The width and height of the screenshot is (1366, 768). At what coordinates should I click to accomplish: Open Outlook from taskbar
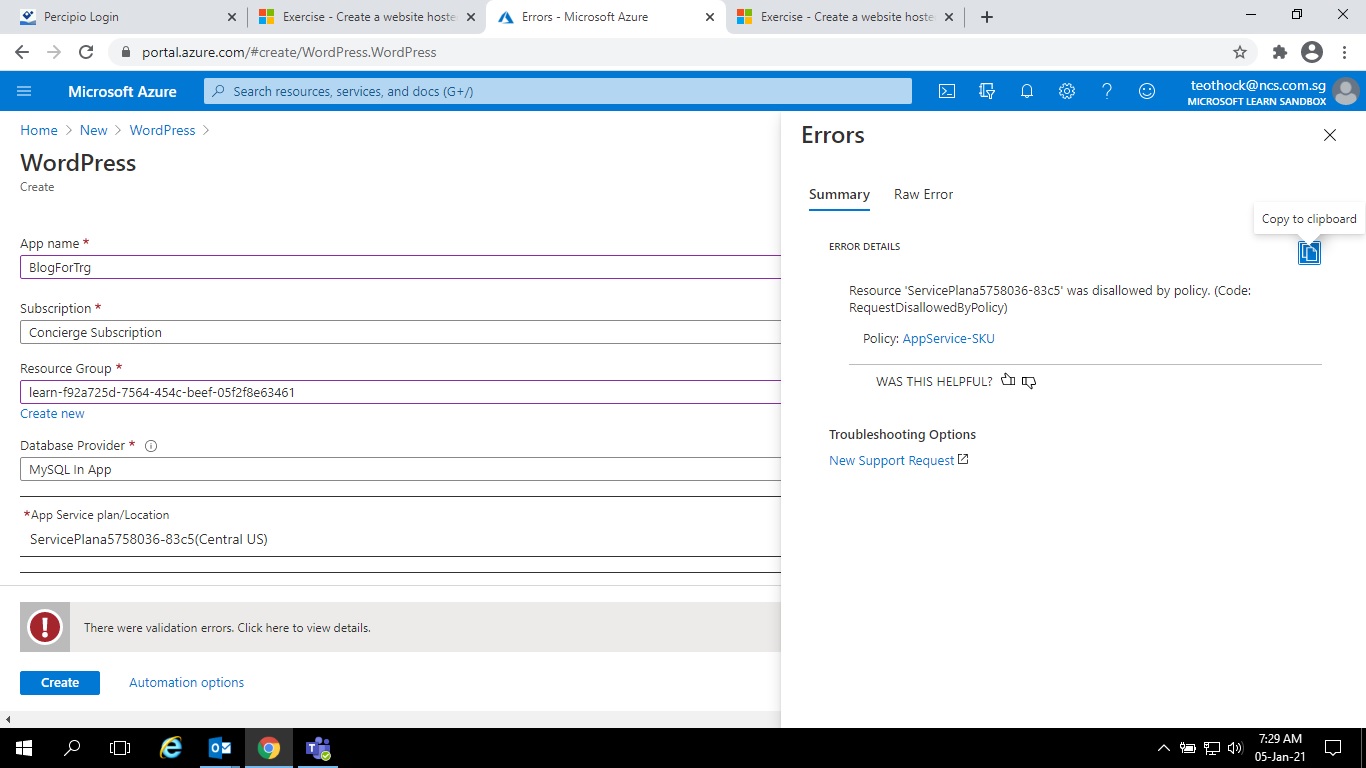(220, 747)
